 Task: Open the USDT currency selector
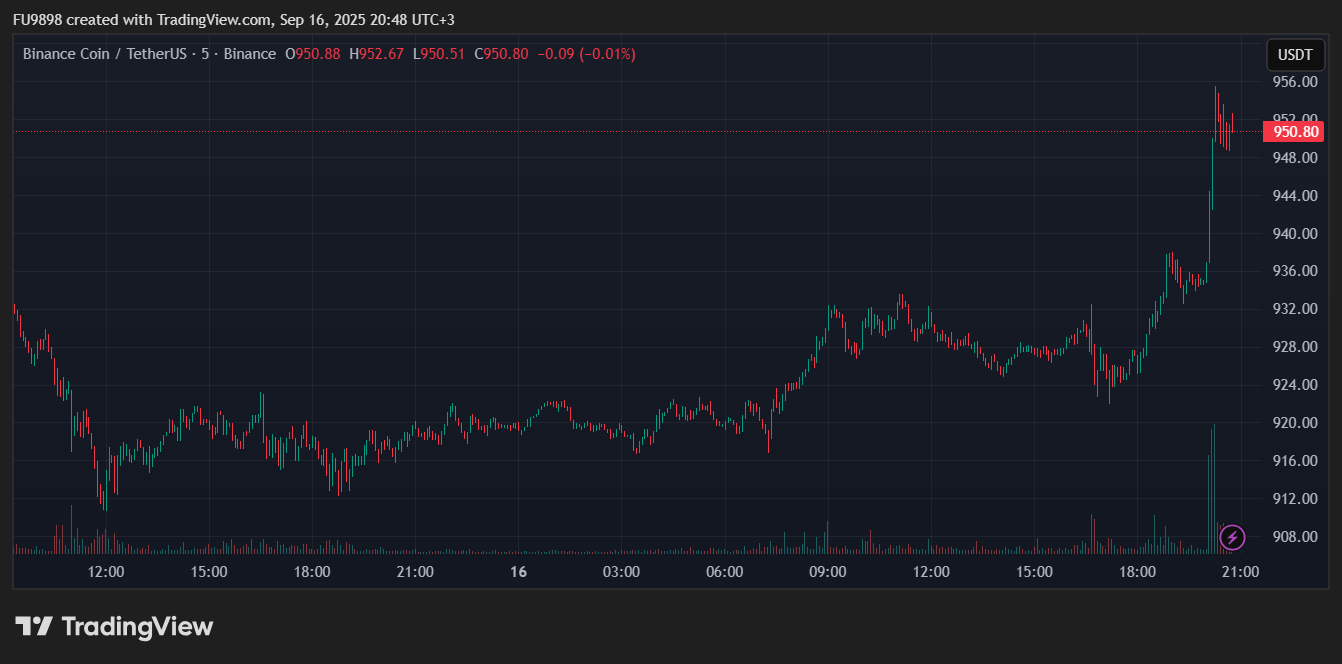click(x=1295, y=55)
